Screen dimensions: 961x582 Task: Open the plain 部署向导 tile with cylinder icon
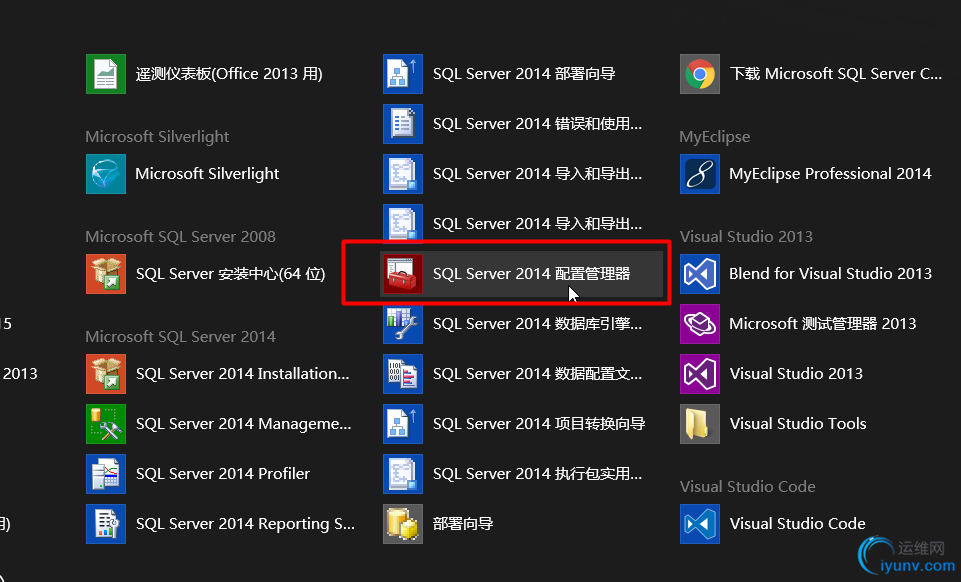click(439, 524)
